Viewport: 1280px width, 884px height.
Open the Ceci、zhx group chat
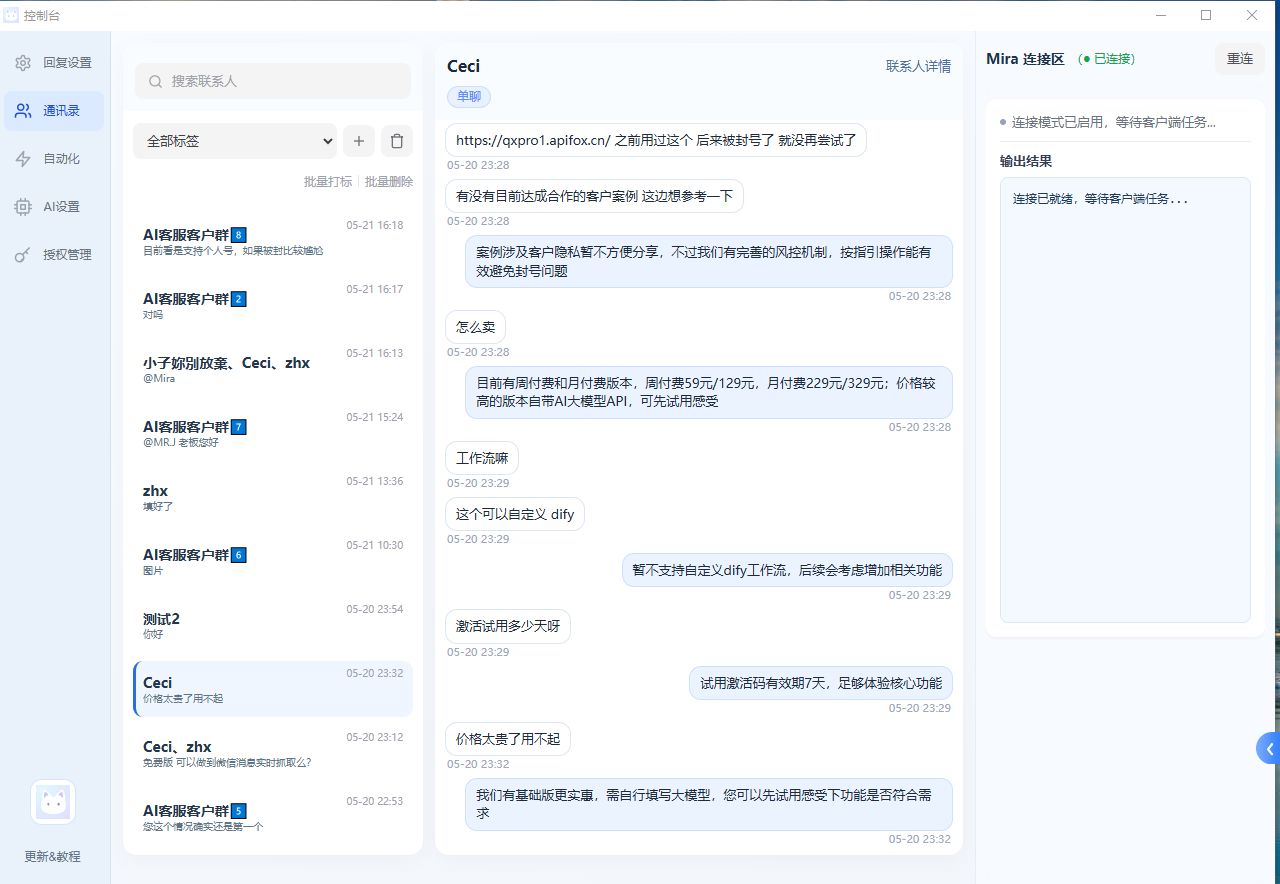273,753
